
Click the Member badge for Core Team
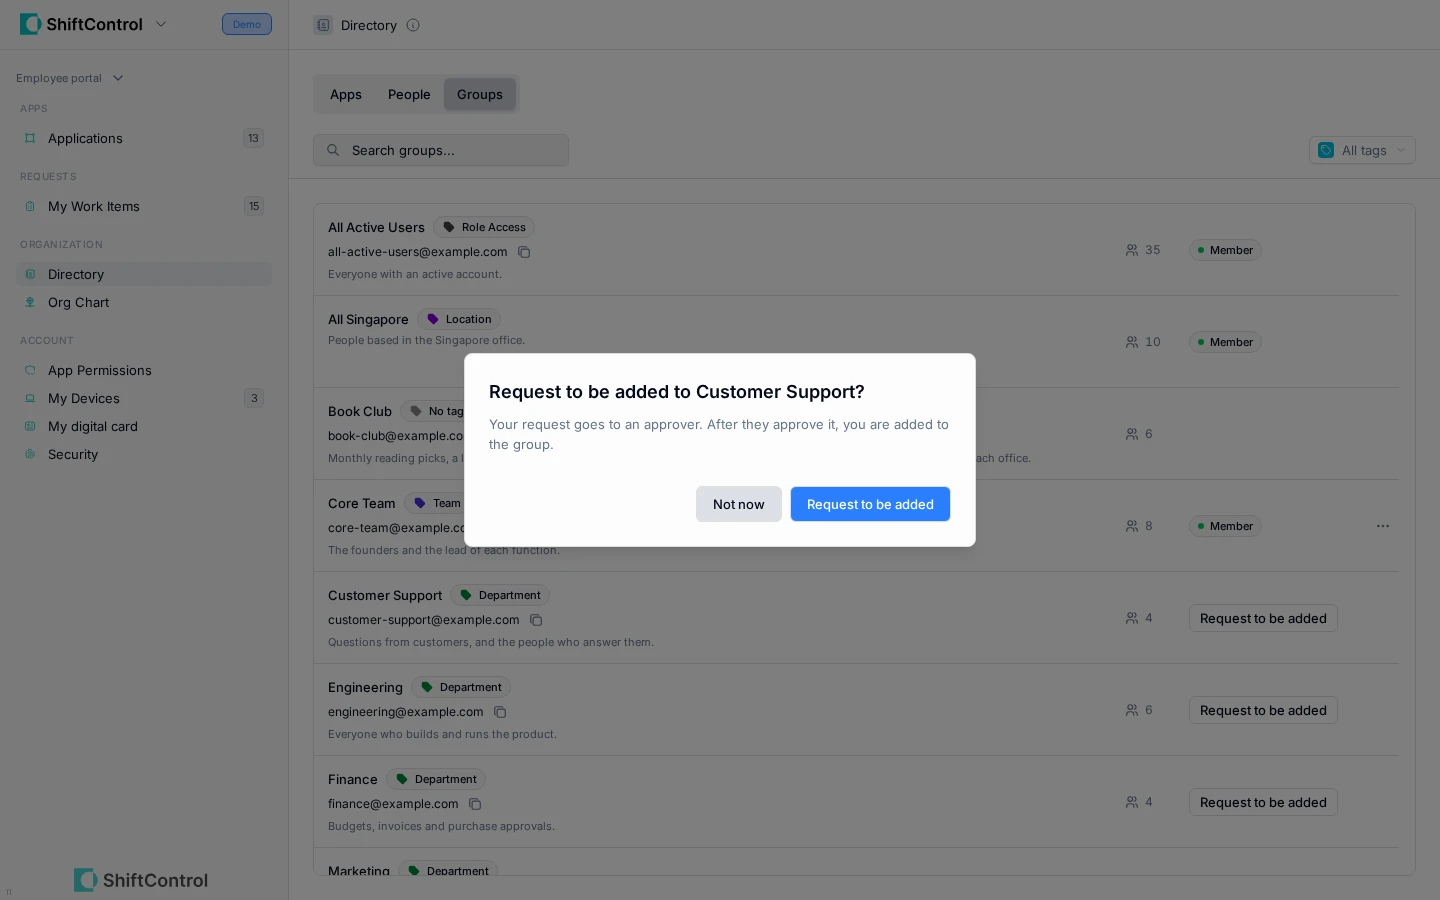click(1225, 526)
